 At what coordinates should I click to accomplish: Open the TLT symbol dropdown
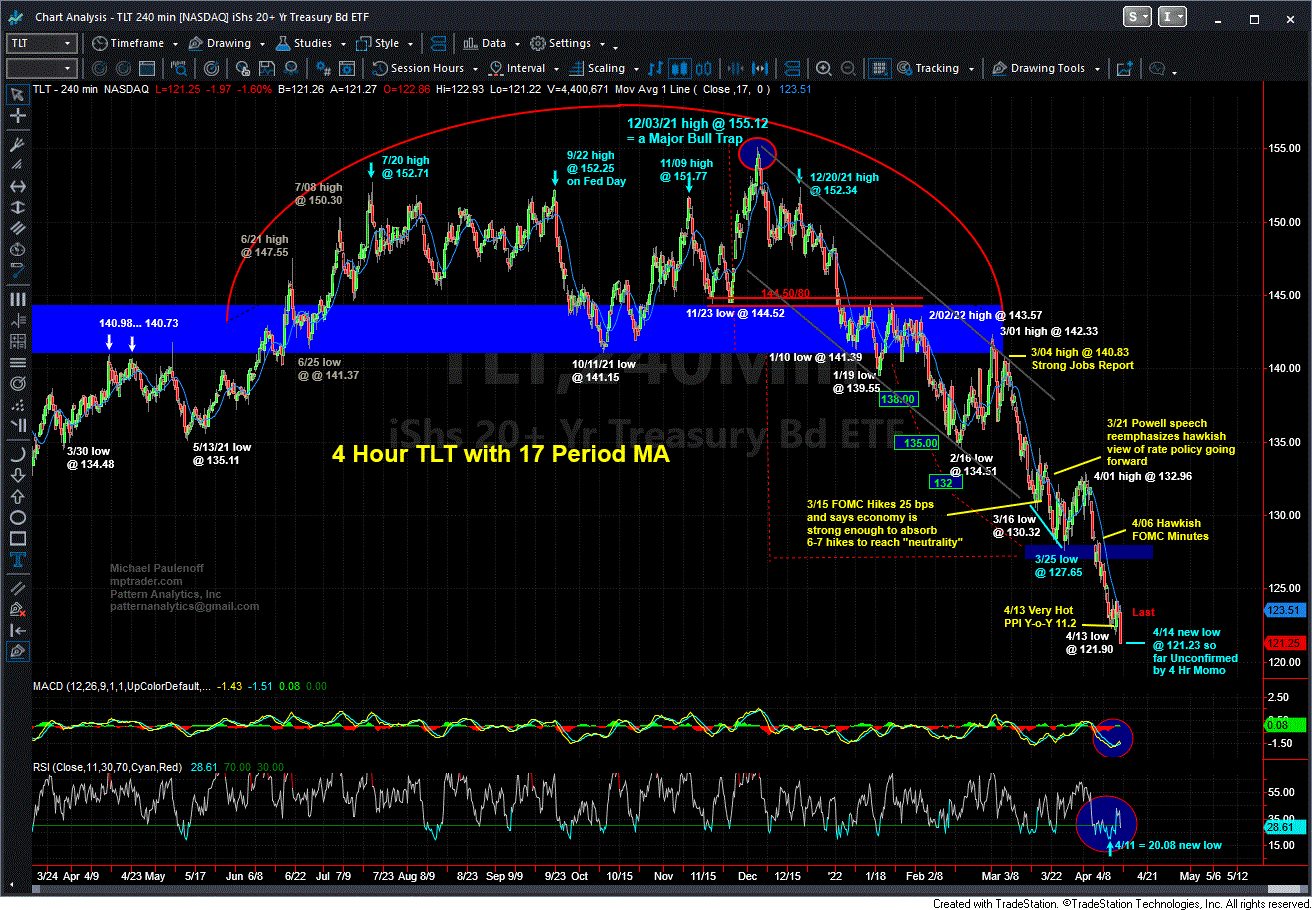(67, 44)
